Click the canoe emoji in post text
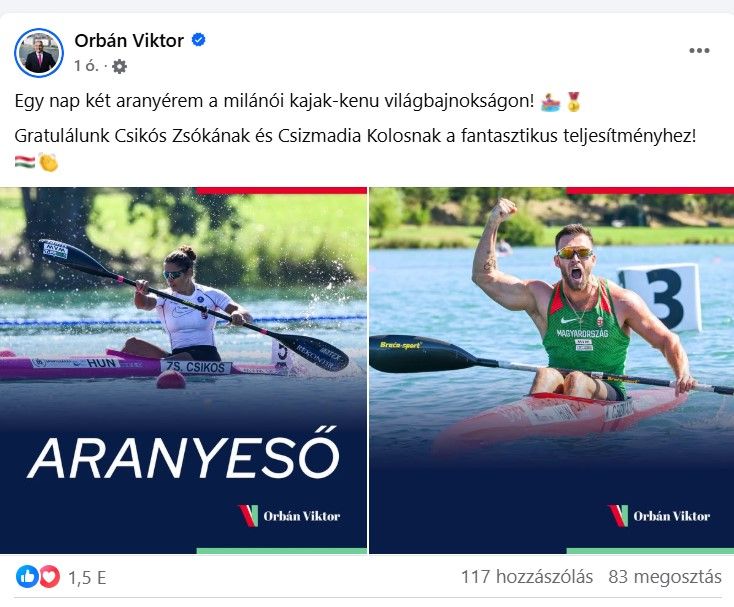 coord(550,102)
